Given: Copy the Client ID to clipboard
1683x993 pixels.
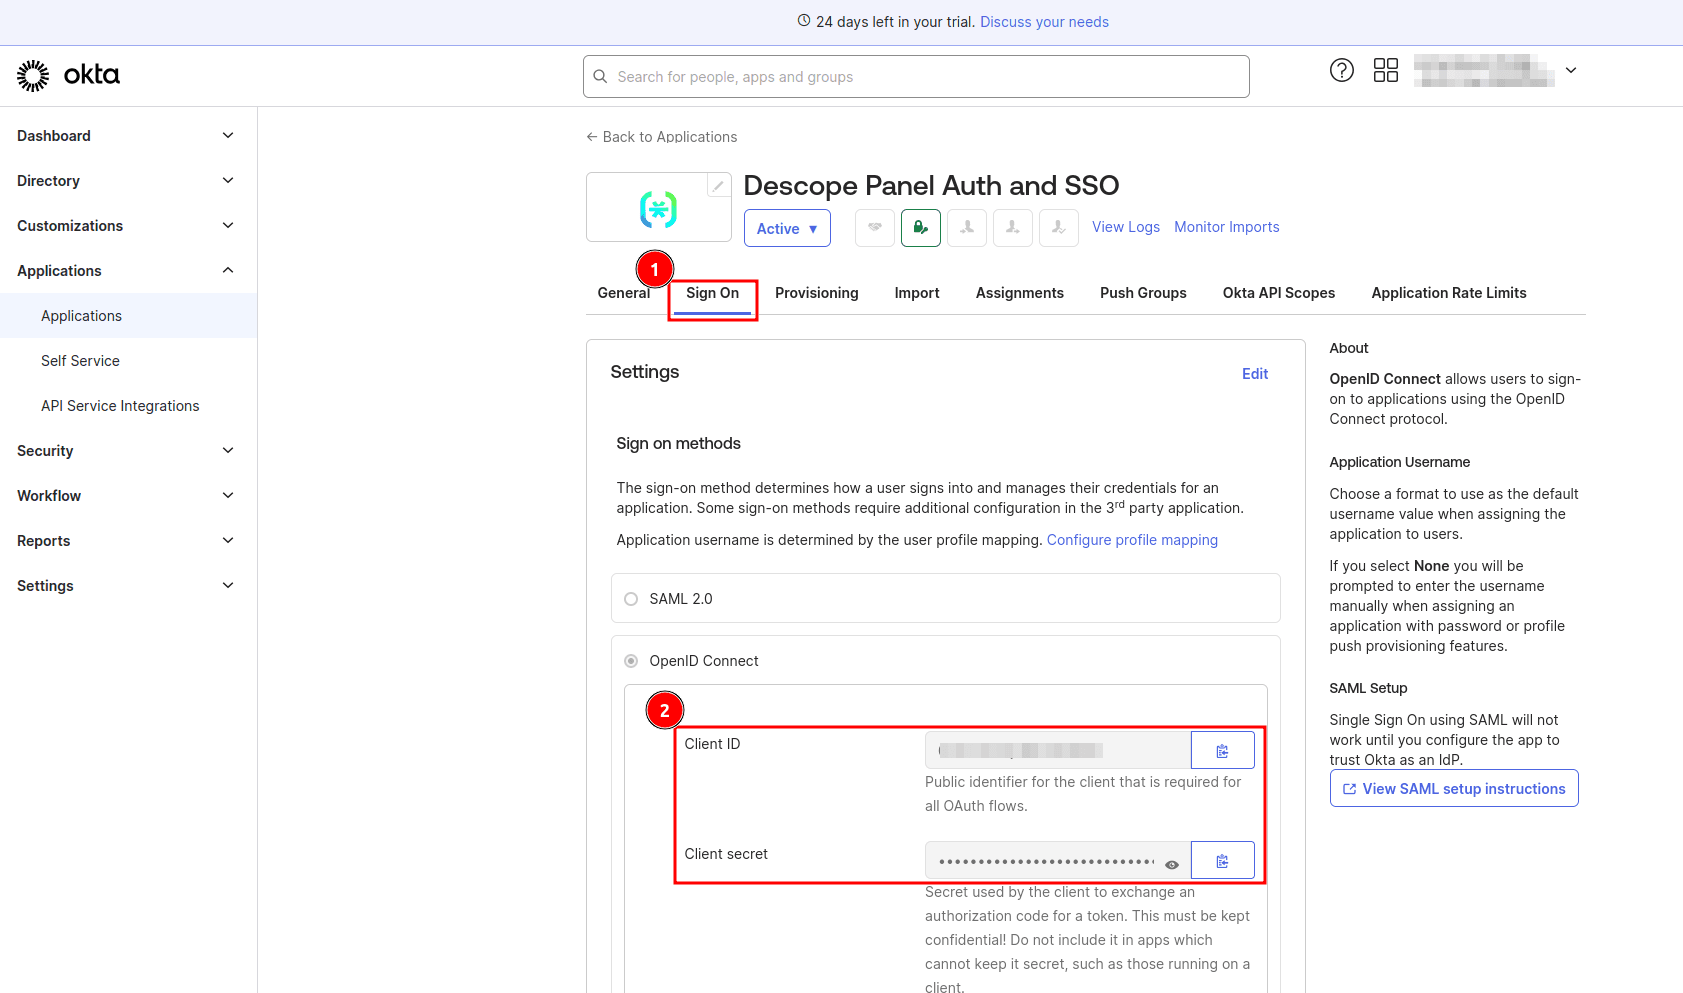Looking at the screenshot, I should 1222,749.
